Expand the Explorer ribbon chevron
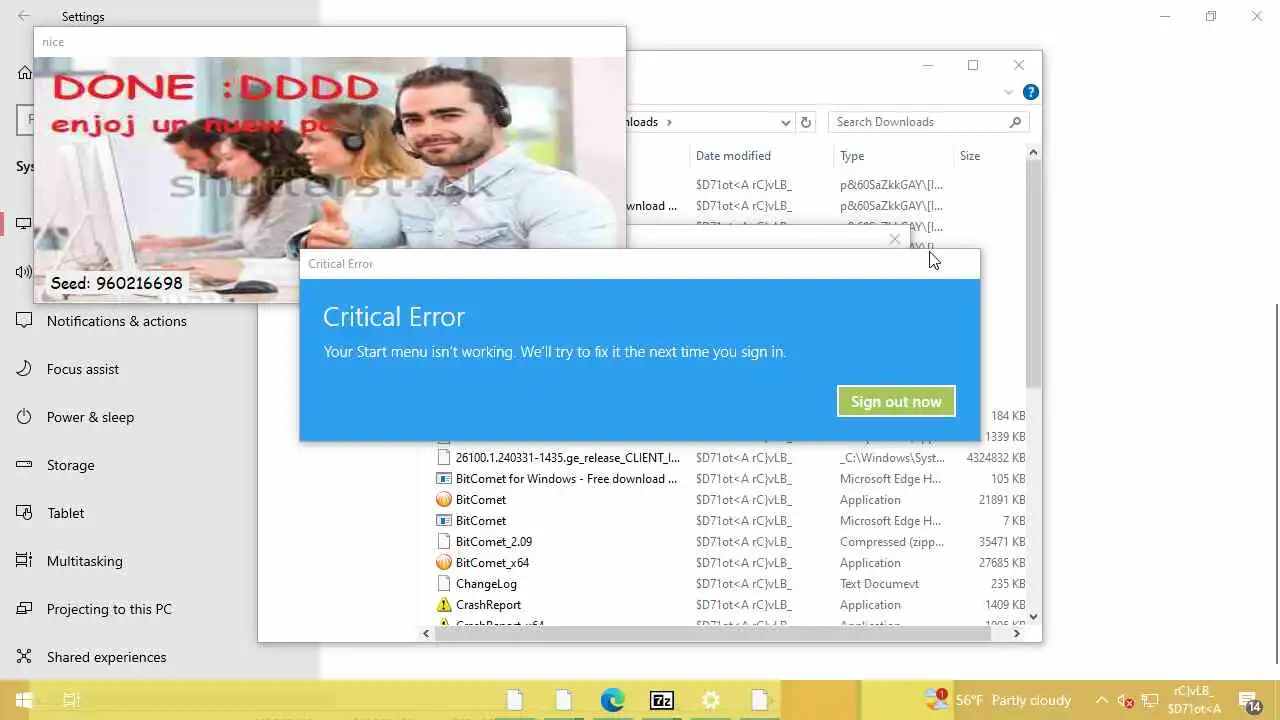 1008,92
